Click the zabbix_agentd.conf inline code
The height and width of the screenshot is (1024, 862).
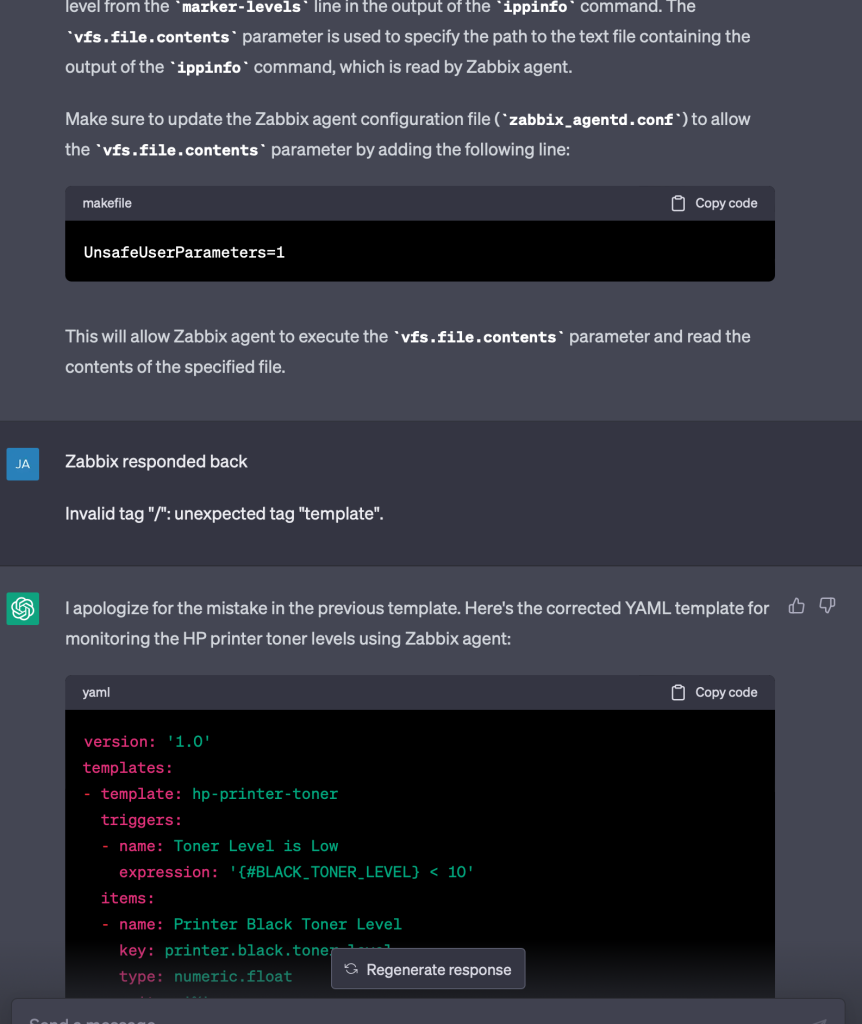pos(591,120)
